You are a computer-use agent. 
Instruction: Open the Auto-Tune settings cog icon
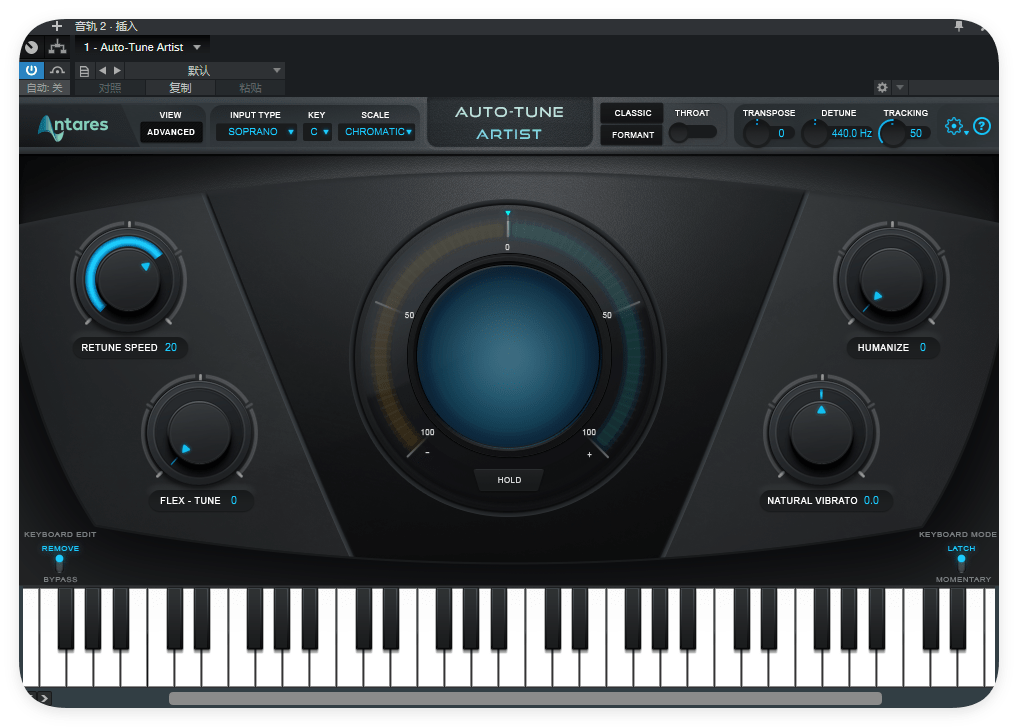[954, 126]
